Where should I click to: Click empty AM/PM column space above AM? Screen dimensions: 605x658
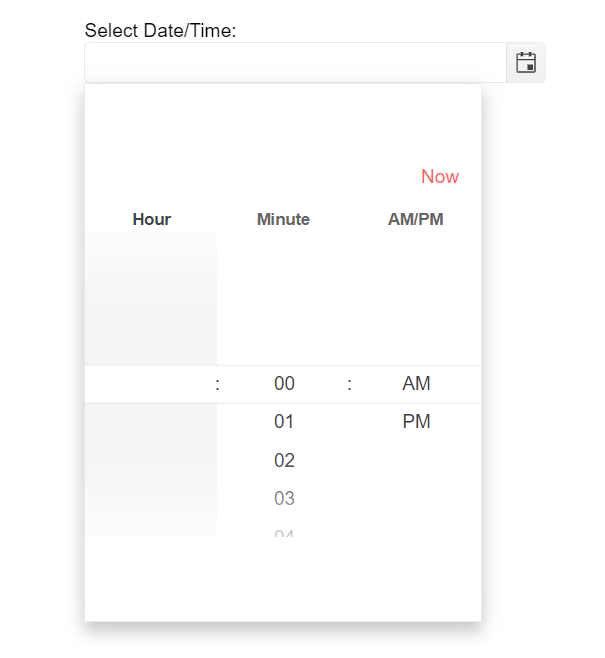coord(416,298)
